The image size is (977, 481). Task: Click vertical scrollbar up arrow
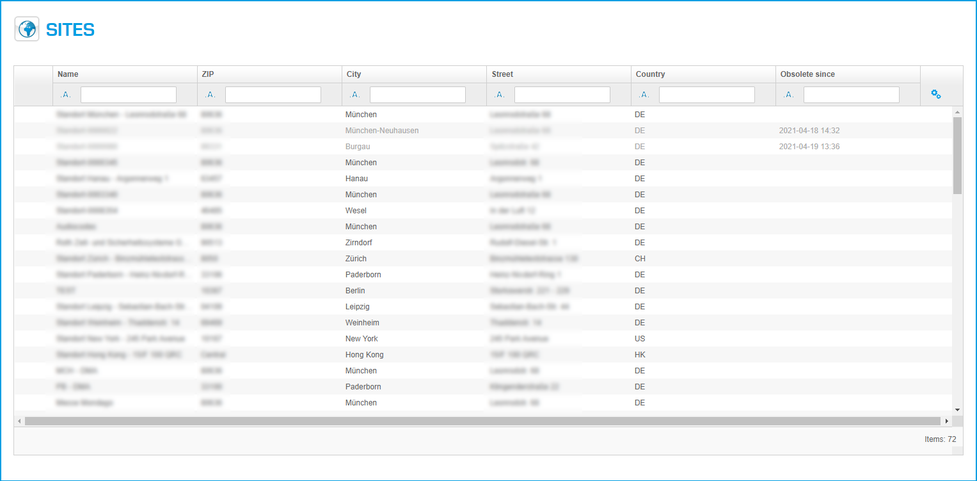click(x=957, y=112)
